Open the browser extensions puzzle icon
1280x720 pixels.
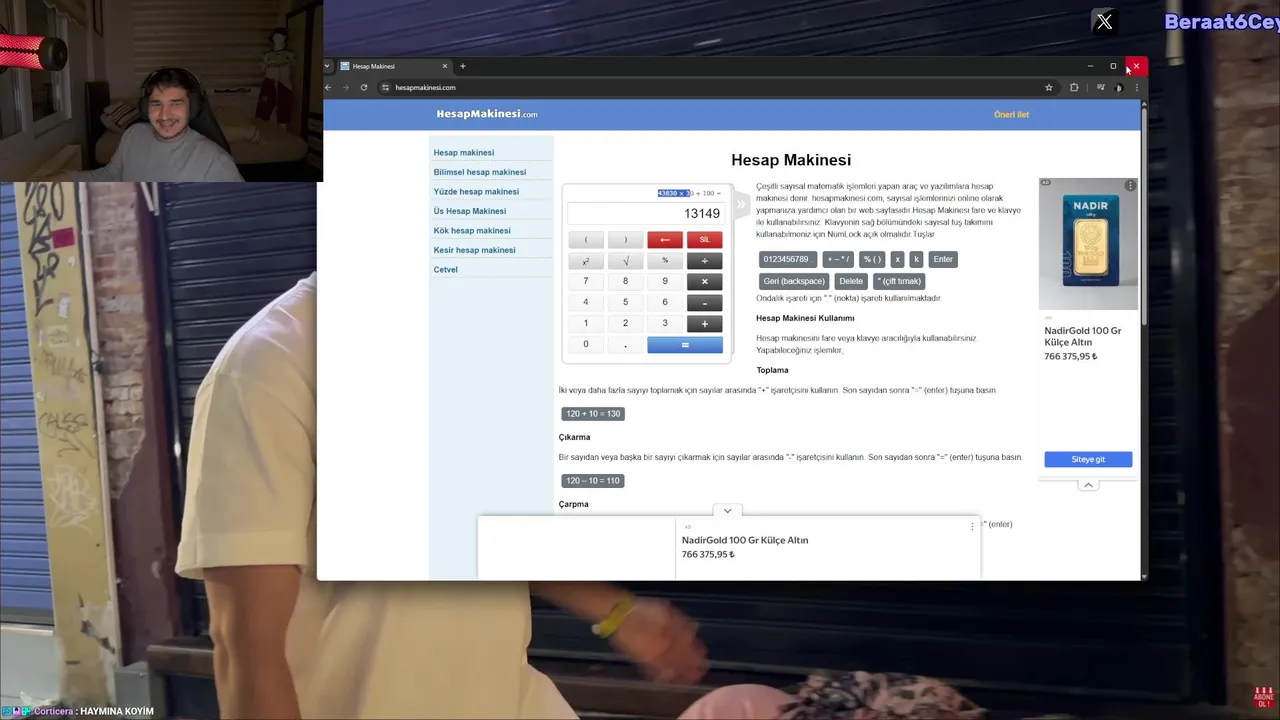(1074, 87)
